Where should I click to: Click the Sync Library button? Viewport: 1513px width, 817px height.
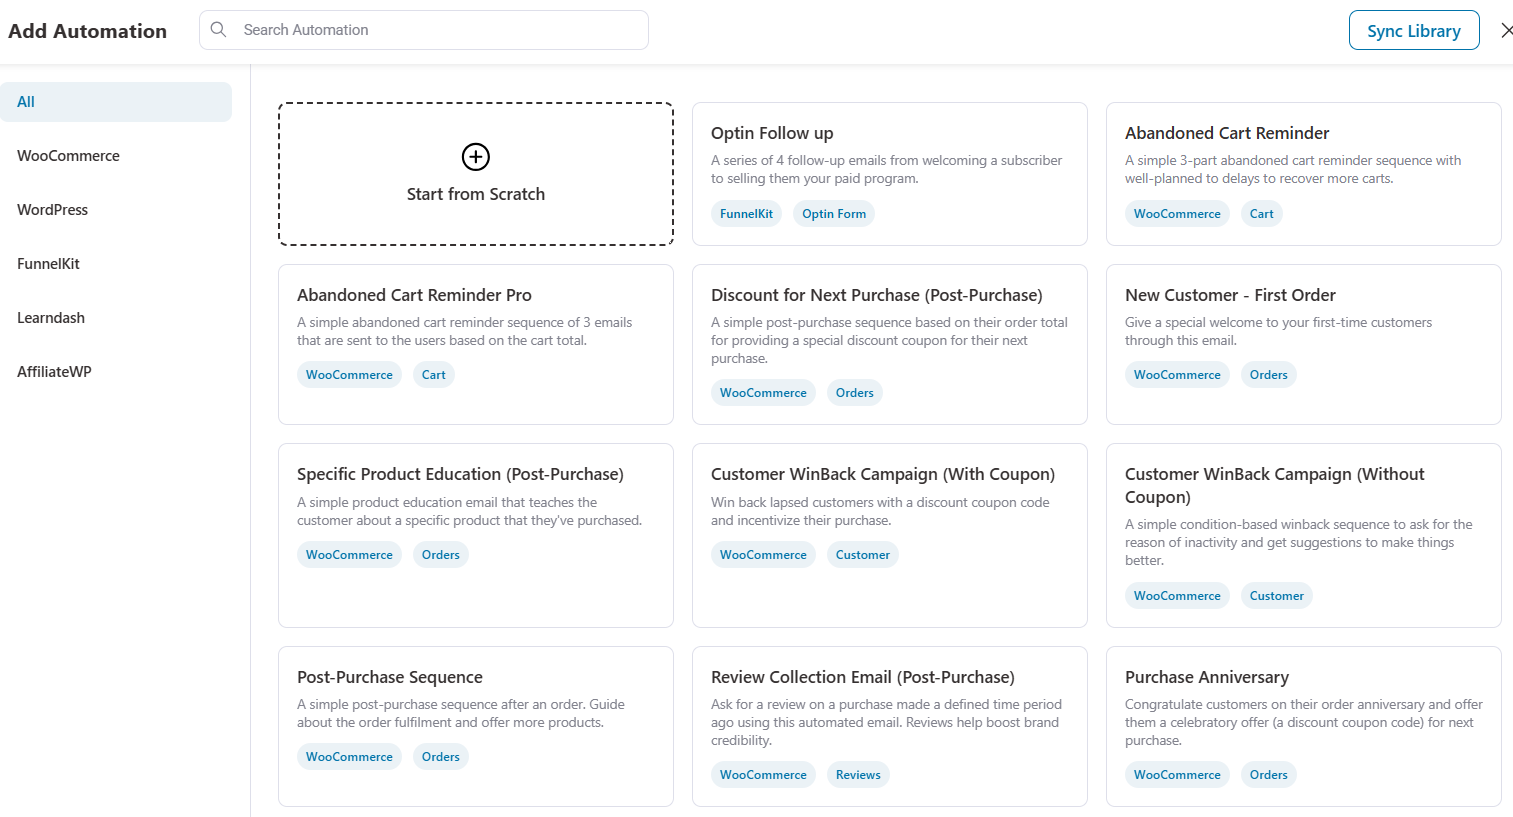pyautogui.click(x=1414, y=30)
